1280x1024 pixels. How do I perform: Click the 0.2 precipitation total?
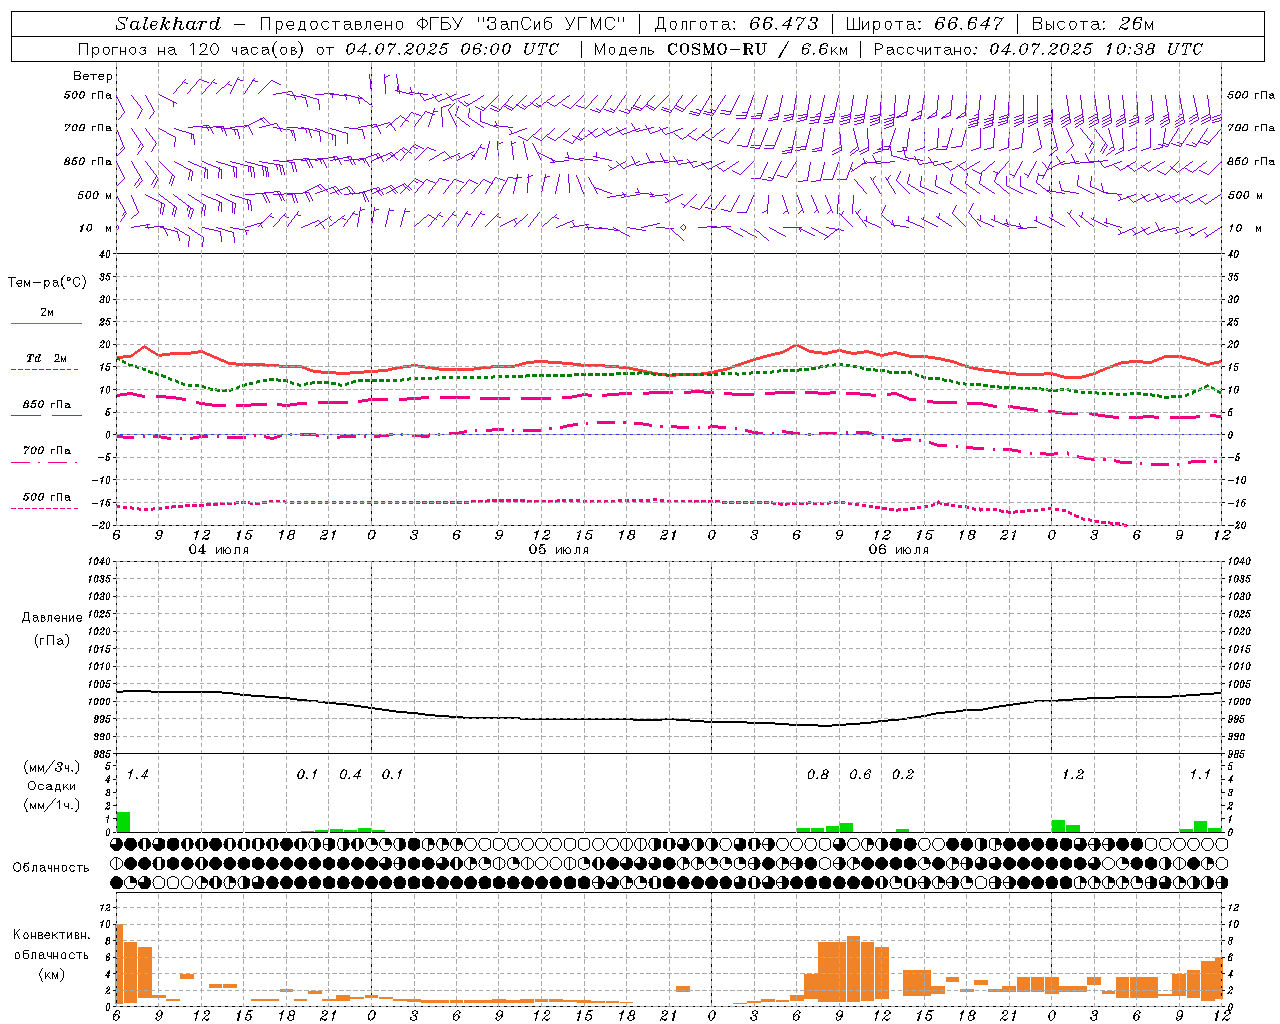click(903, 775)
